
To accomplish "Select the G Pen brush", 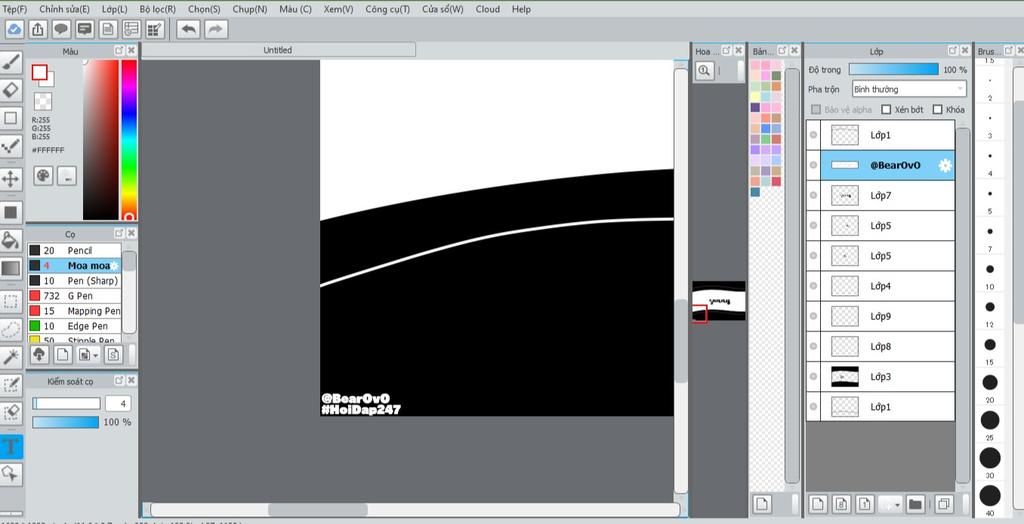I will [x=74, y=295].
